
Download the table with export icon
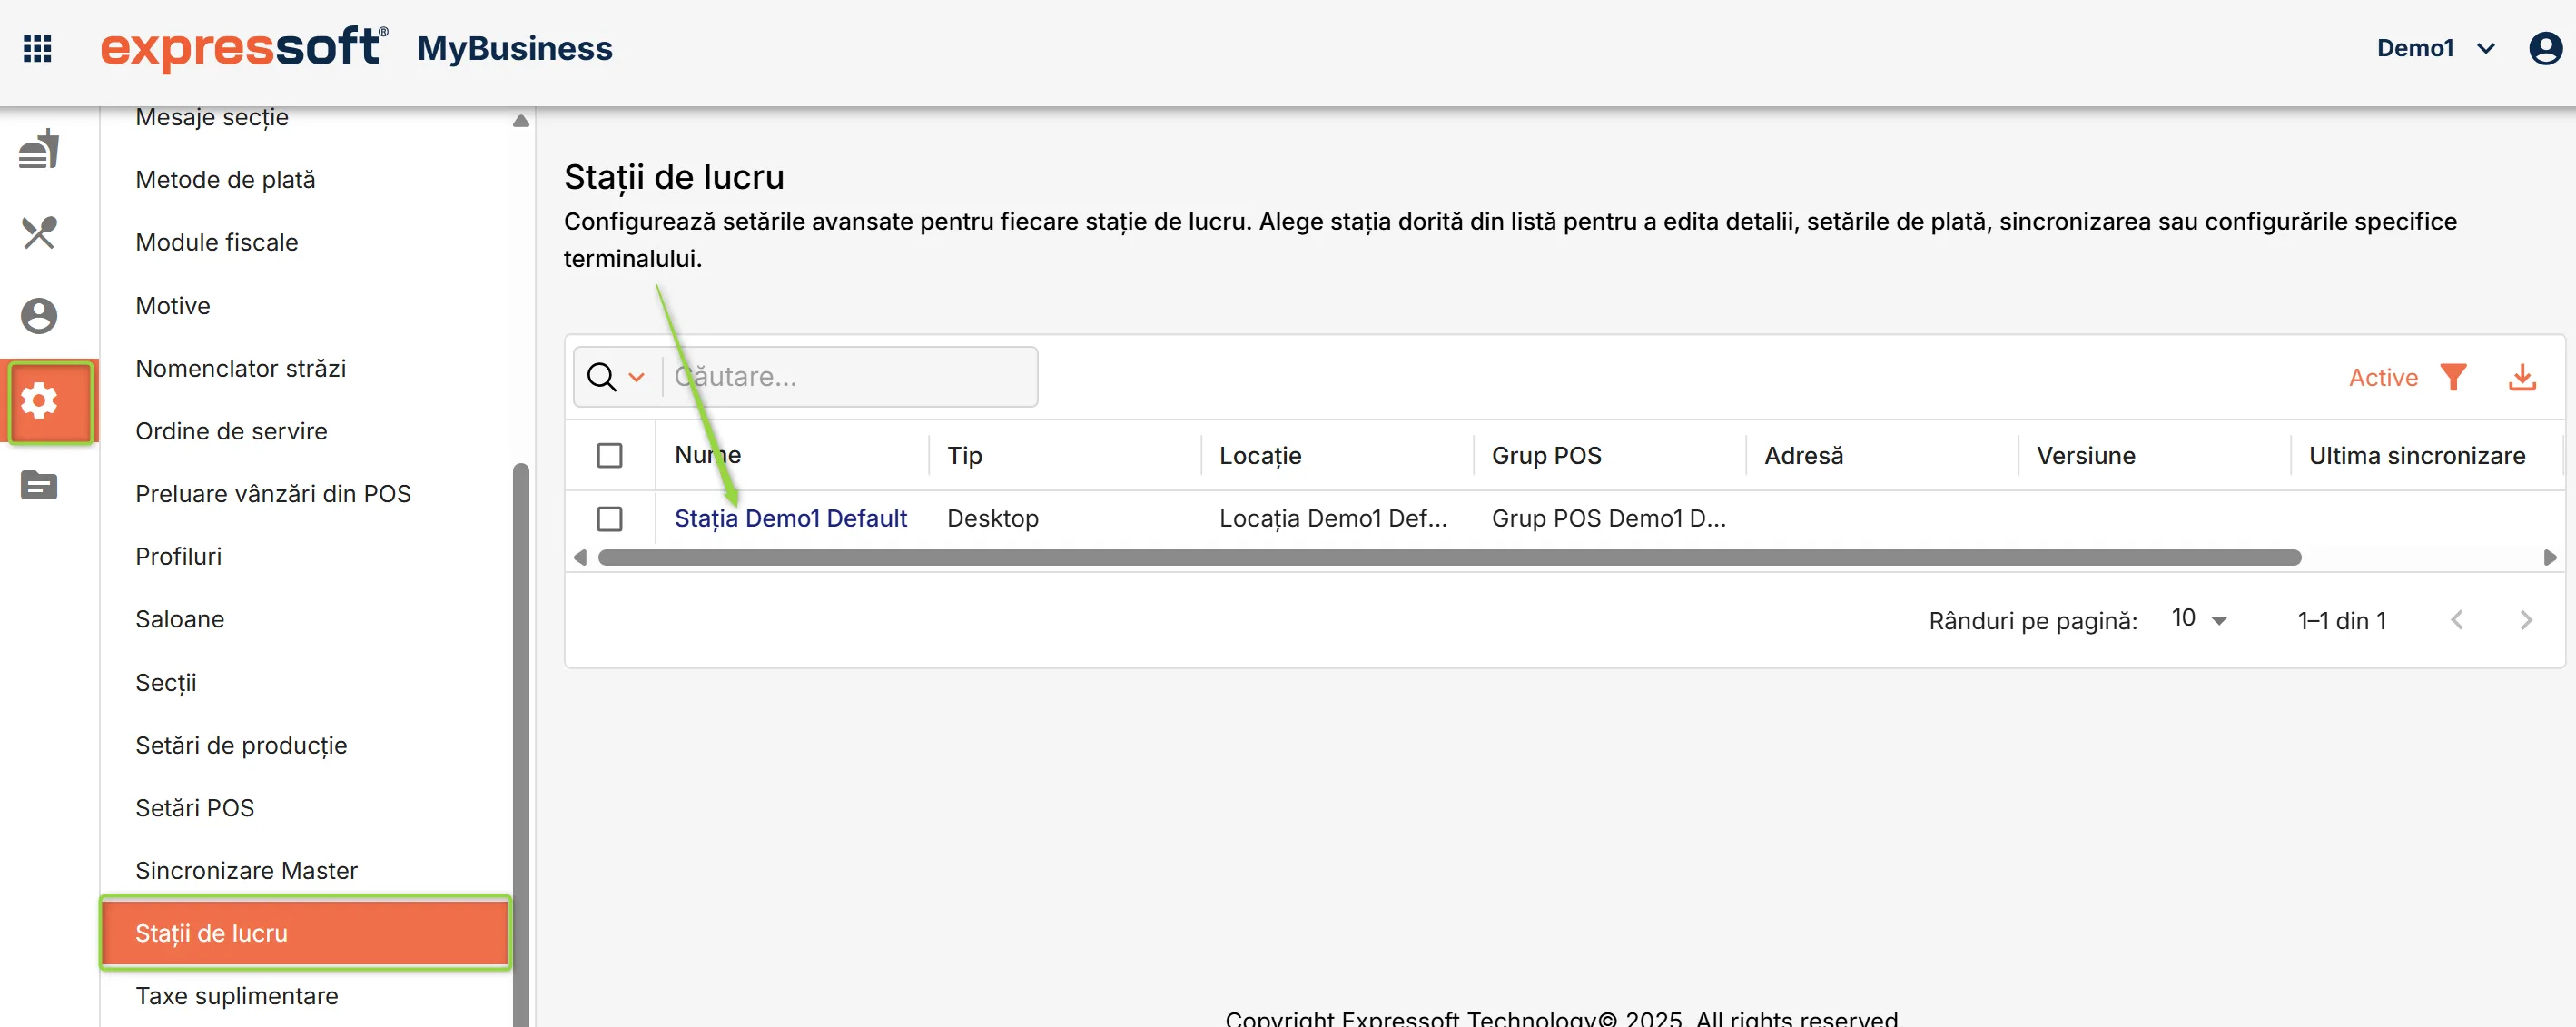(x=2522, y=377)
